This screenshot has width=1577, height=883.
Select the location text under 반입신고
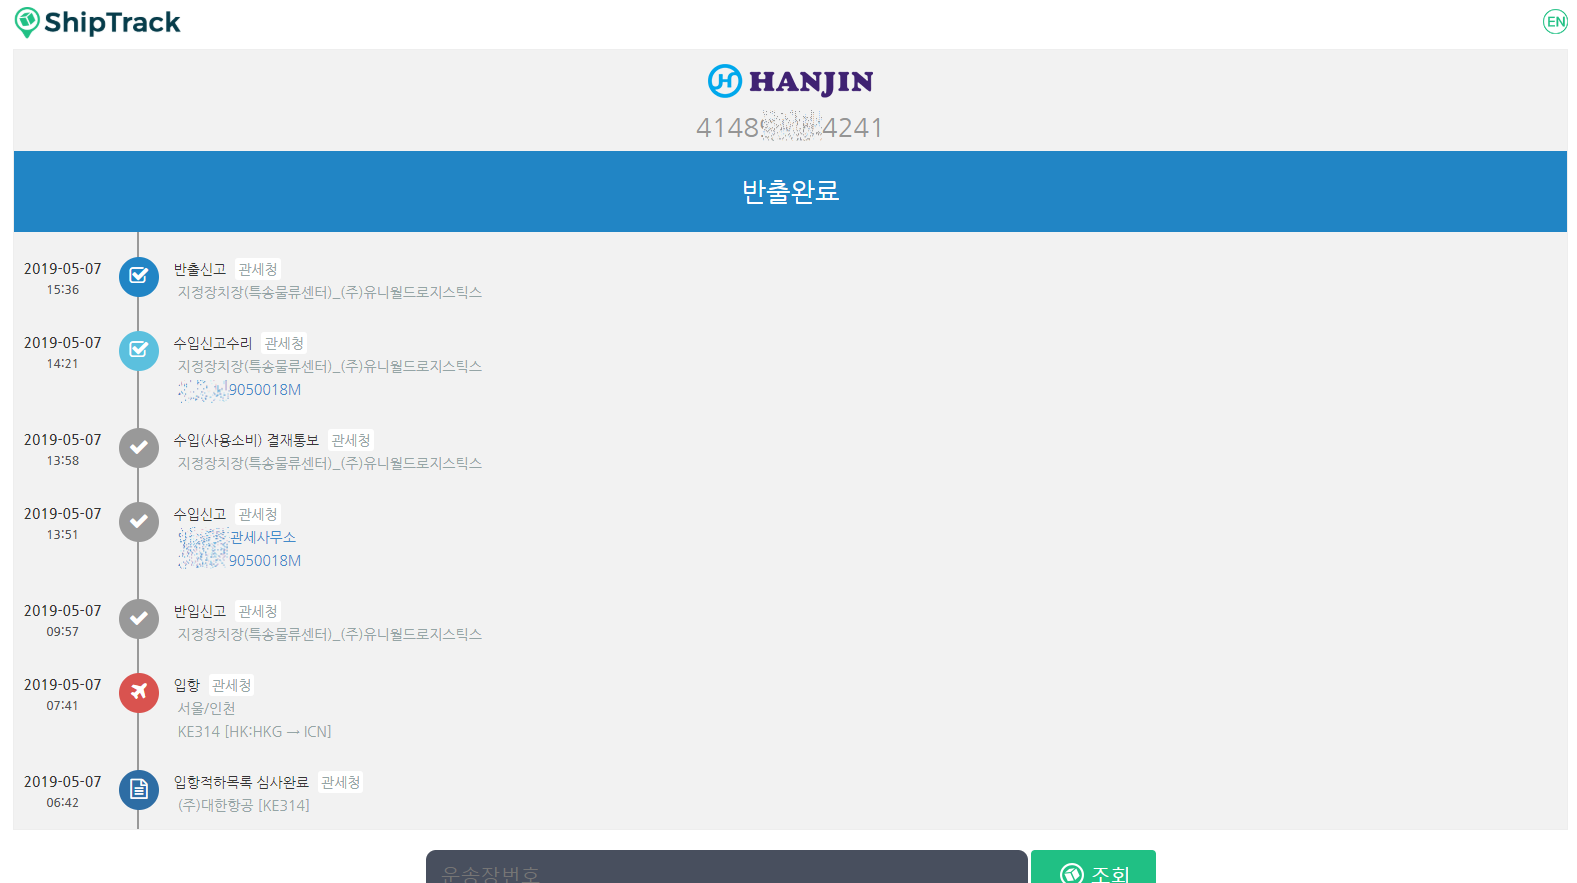[x=330, y=634]
